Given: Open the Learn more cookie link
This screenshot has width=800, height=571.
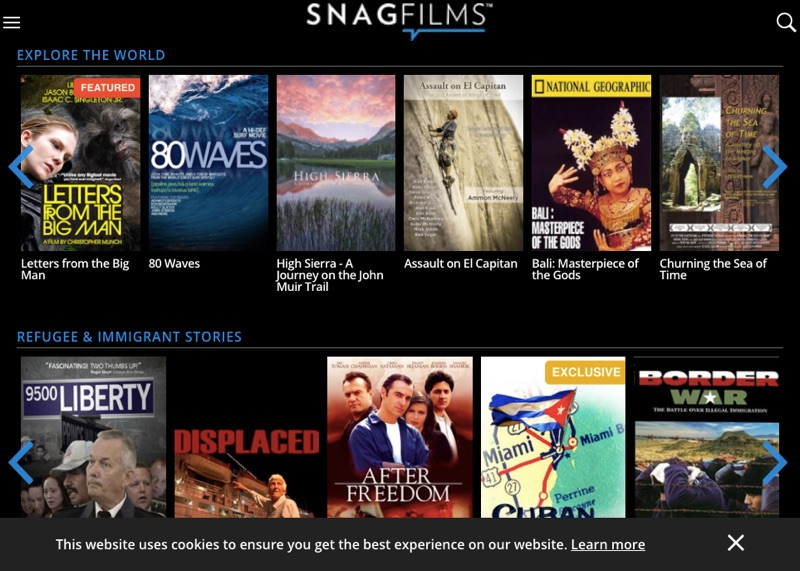Looking at the screenshot, I should click(608, 544).
